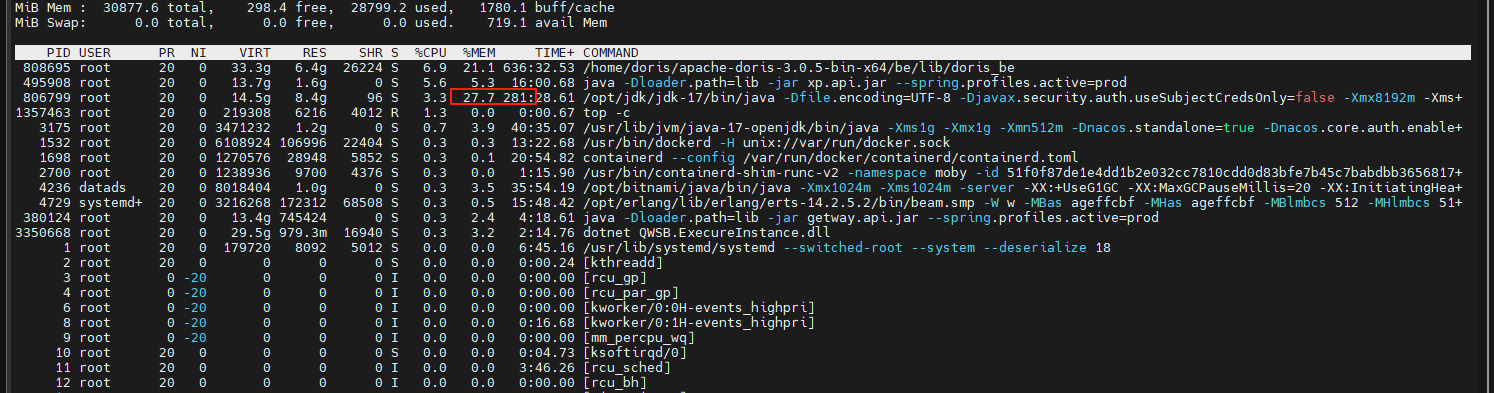Click the dotnet QWSB.ExecureInstance.dll command
Screen dimensions: 1494x393
coord(708,232)
